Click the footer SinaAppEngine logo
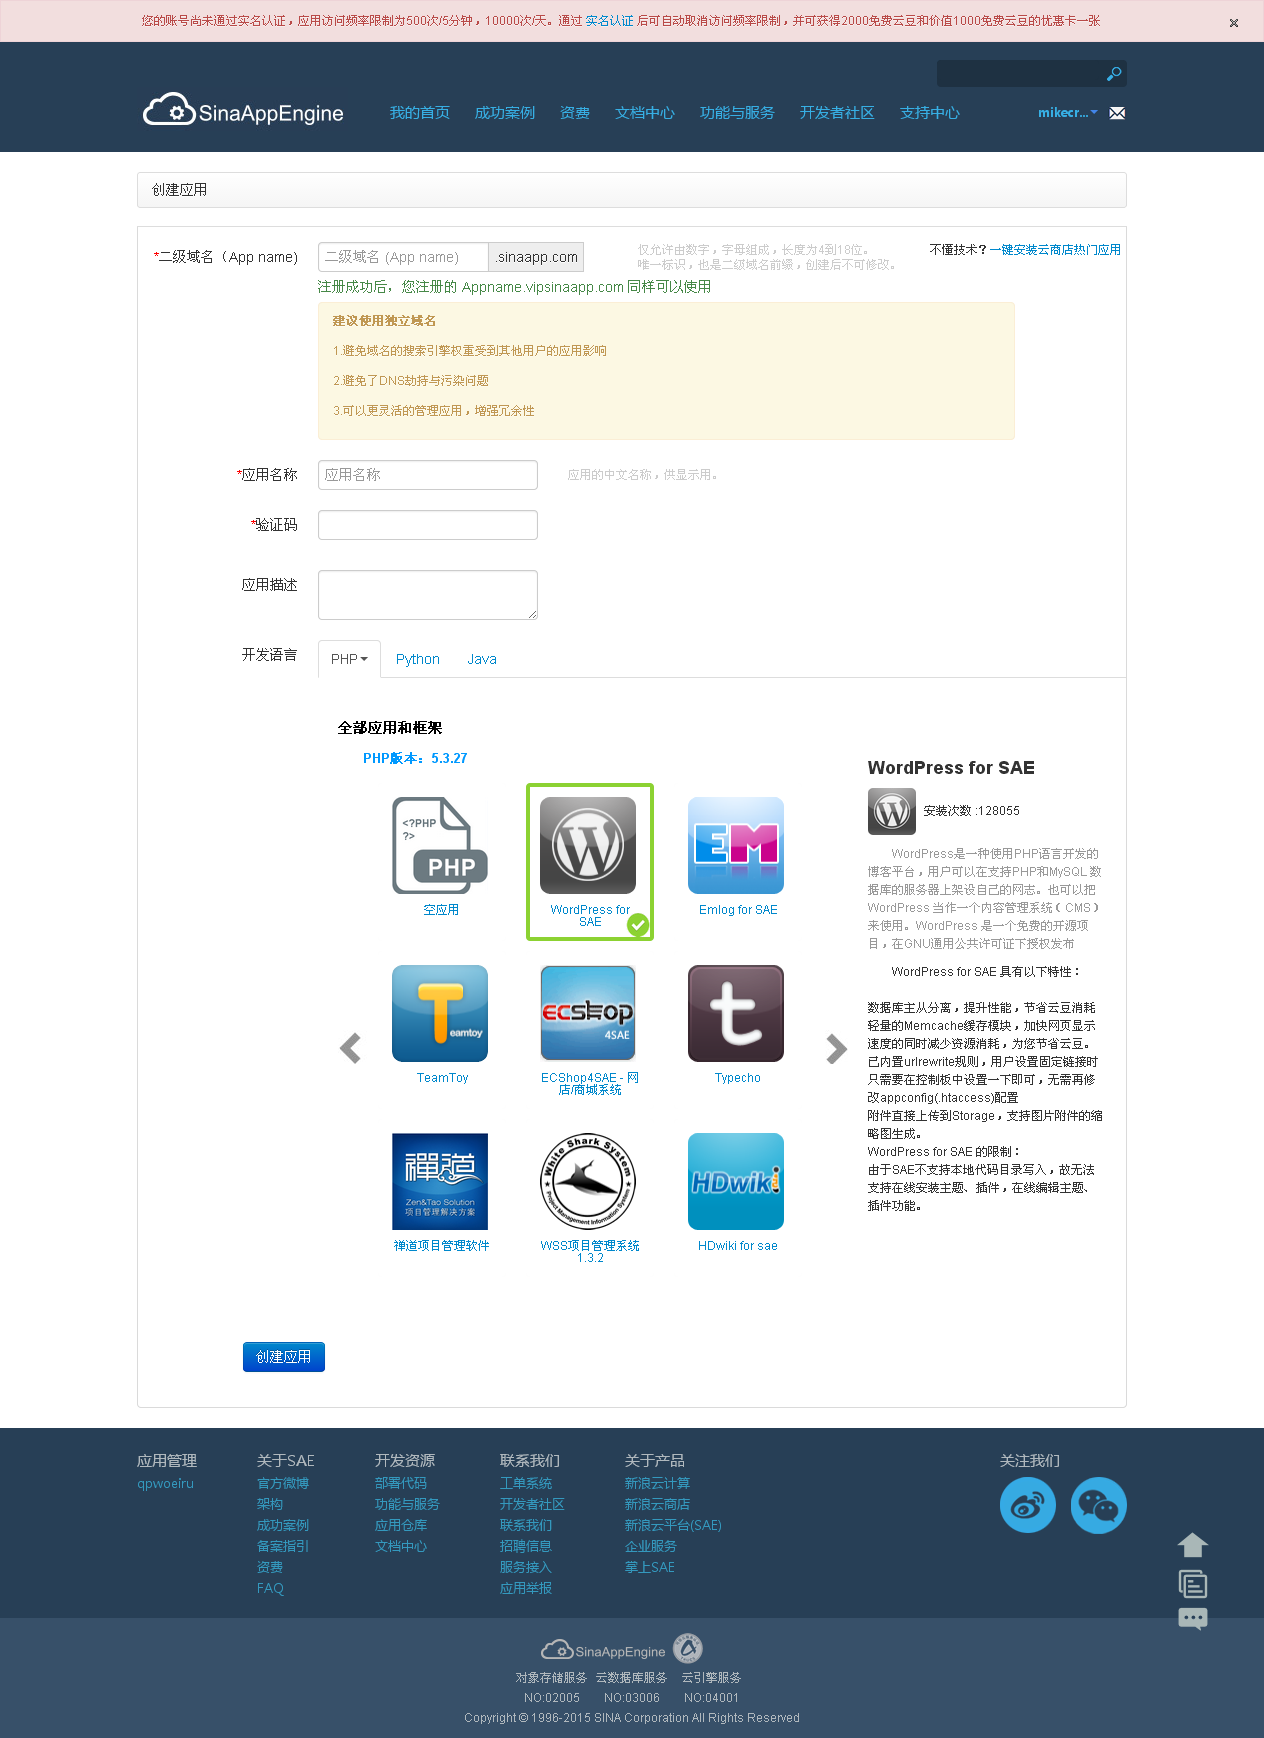Viewport: 1264px width, 1738px height. tap(603, 1650)
